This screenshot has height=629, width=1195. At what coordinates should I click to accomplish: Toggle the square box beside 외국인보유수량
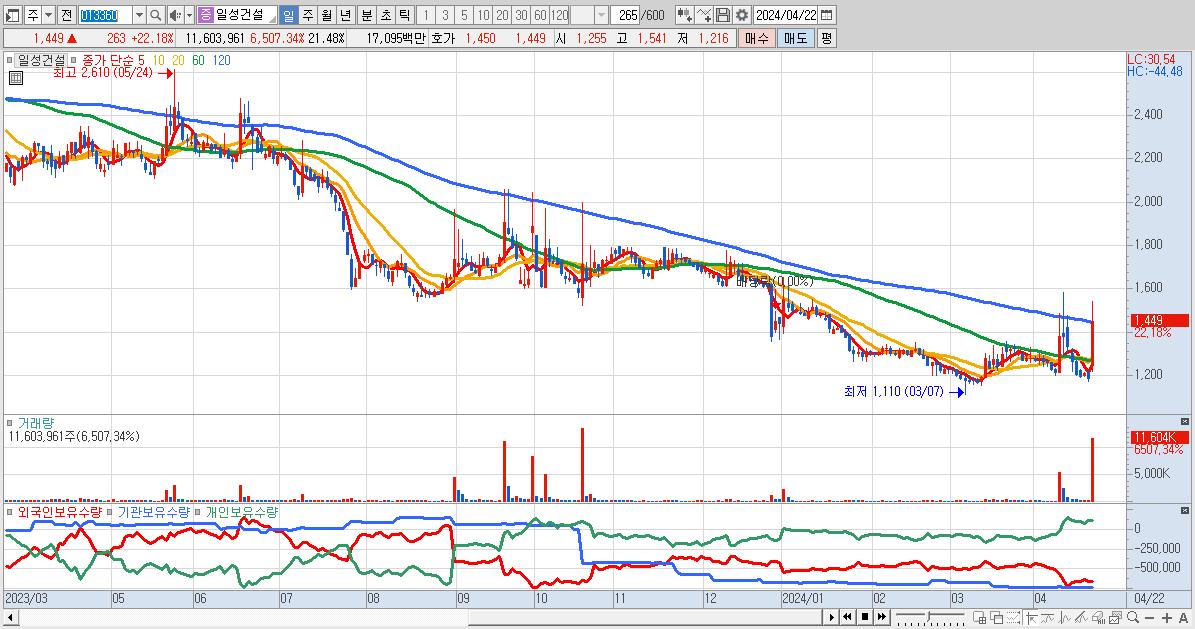[9, 512]
